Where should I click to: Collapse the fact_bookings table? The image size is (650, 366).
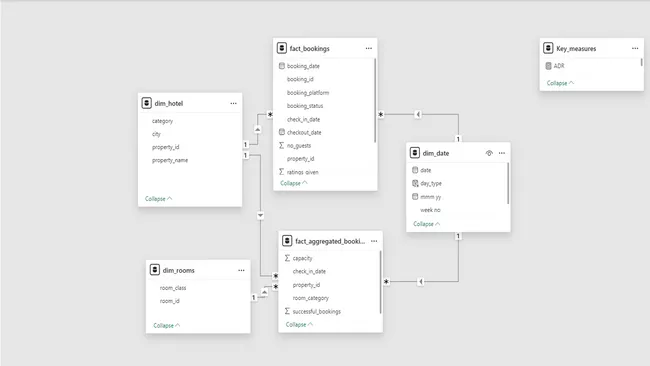(x=293, y=183)
